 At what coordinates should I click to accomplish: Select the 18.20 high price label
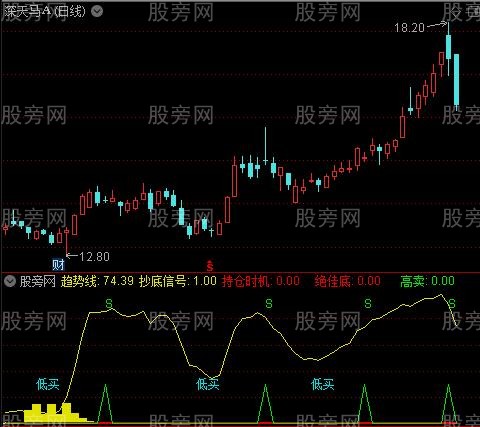[409, 28]
